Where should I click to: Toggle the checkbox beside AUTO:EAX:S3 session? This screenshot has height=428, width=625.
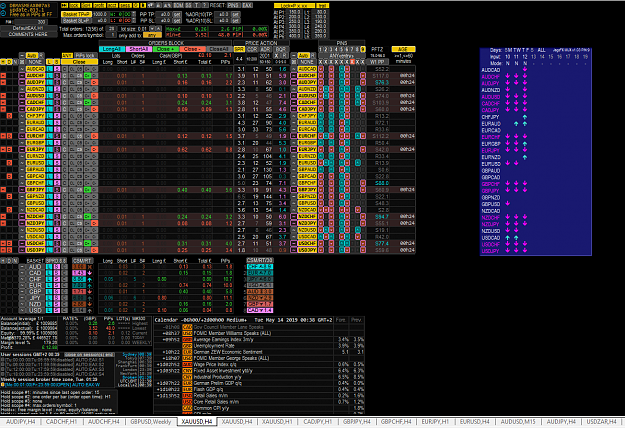click(x=2, y=369)
